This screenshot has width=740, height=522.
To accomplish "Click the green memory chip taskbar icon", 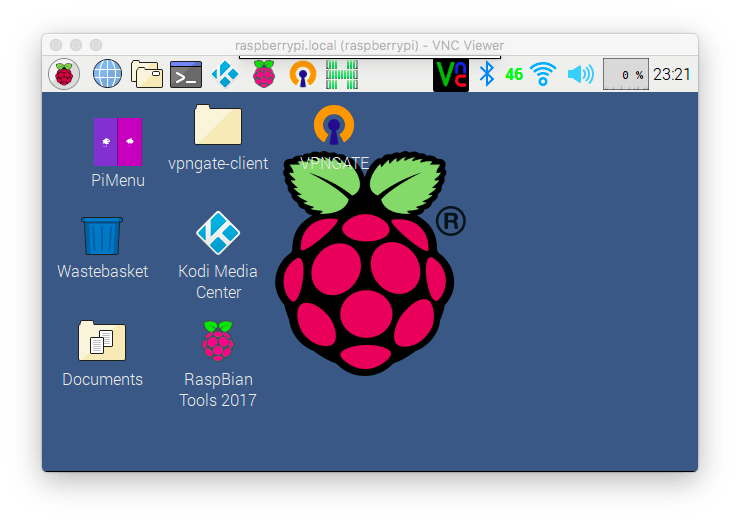I will (342, 74).
